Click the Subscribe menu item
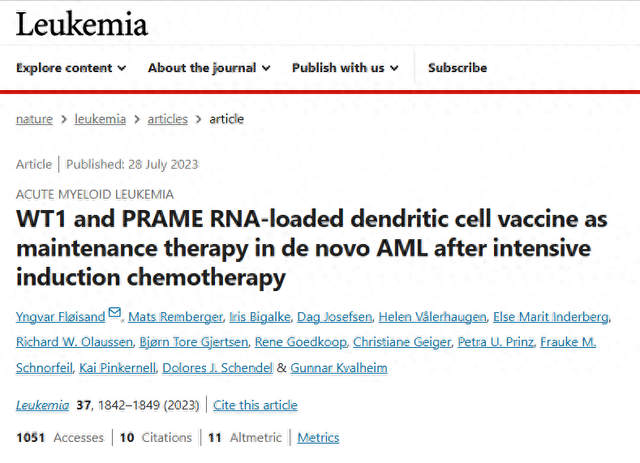 (x=458, y=68)
